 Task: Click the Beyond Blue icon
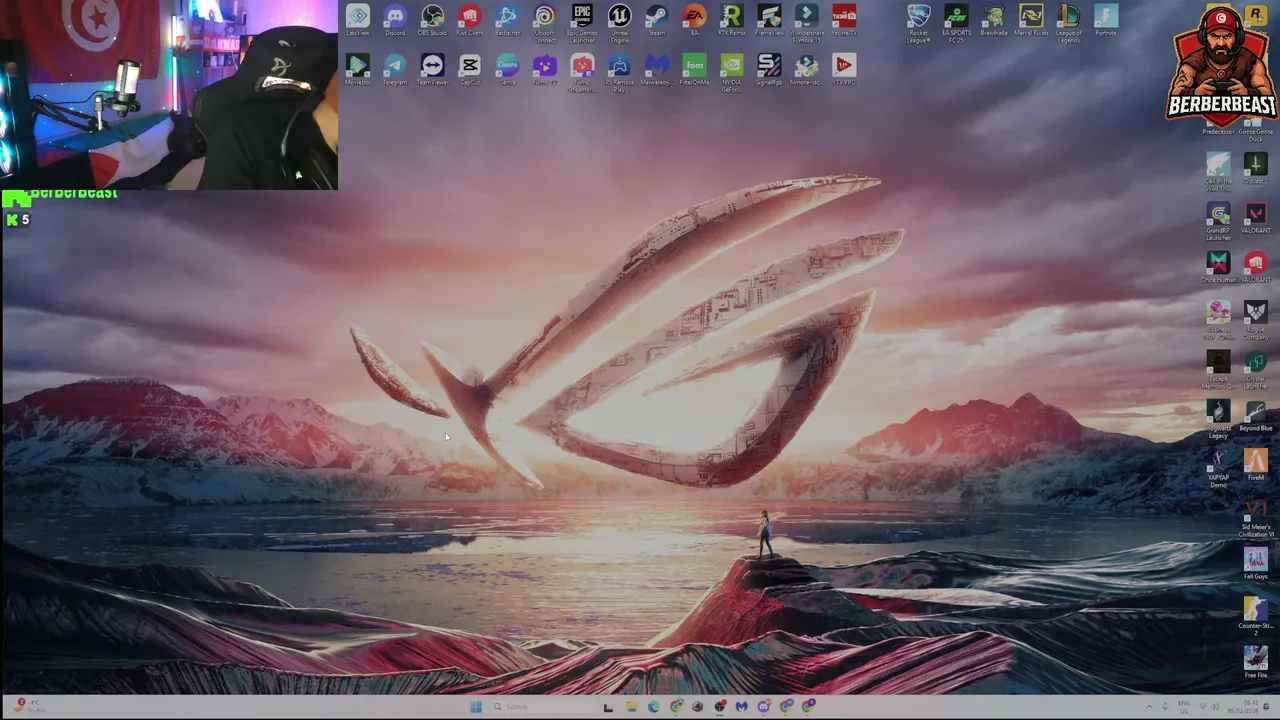pyautogui.click(x=1255, y=416)
